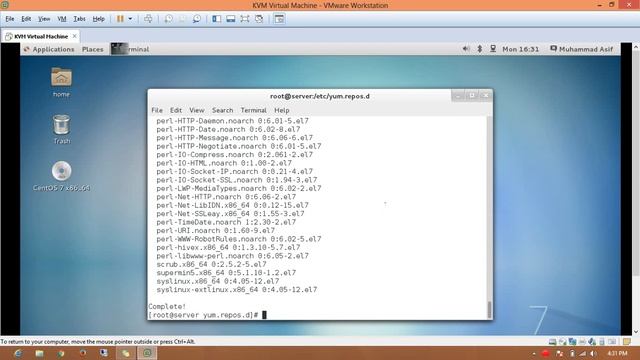Open the Windows volume tray icon
Image resolution: width=640 pixels, height=360 pixels.
coord(594,353)
